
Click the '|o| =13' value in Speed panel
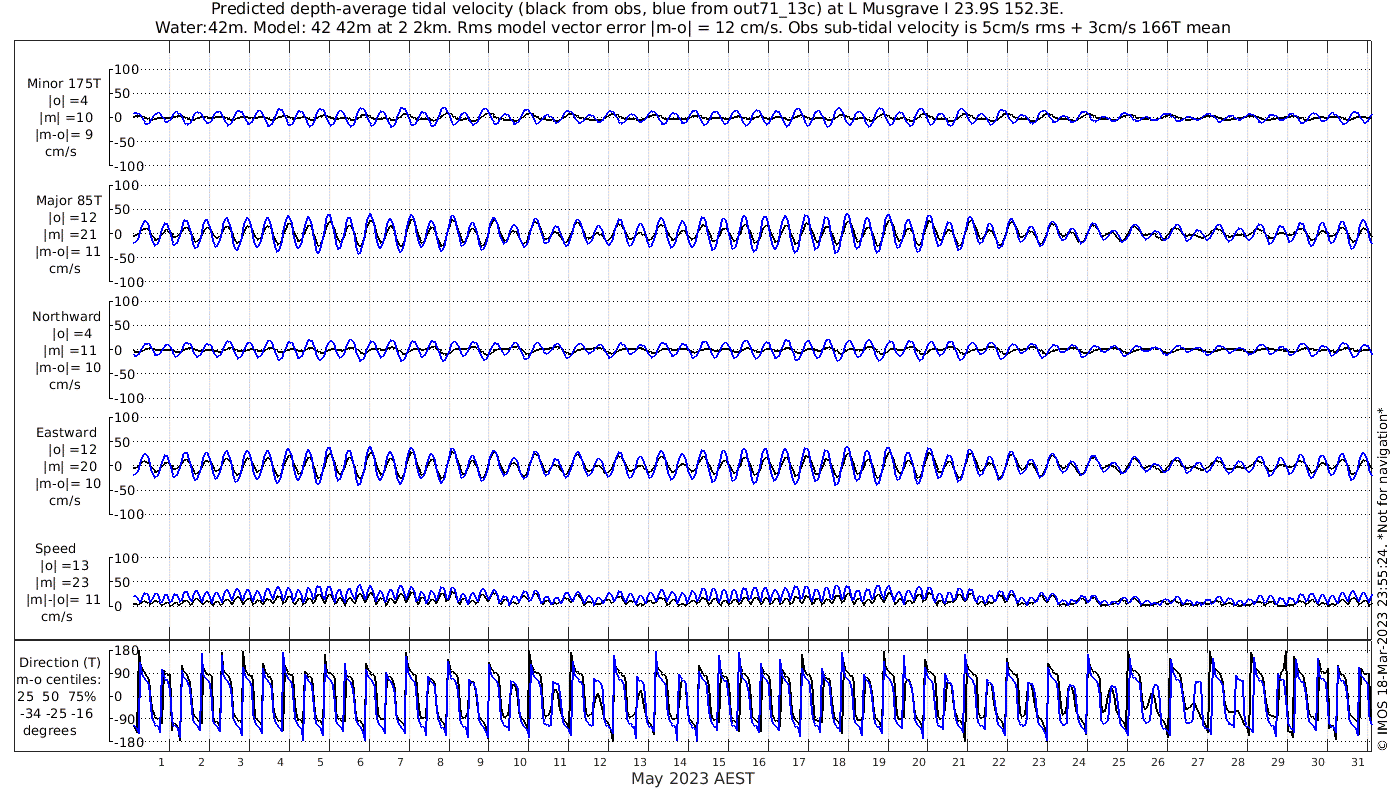tap(65, 566)
